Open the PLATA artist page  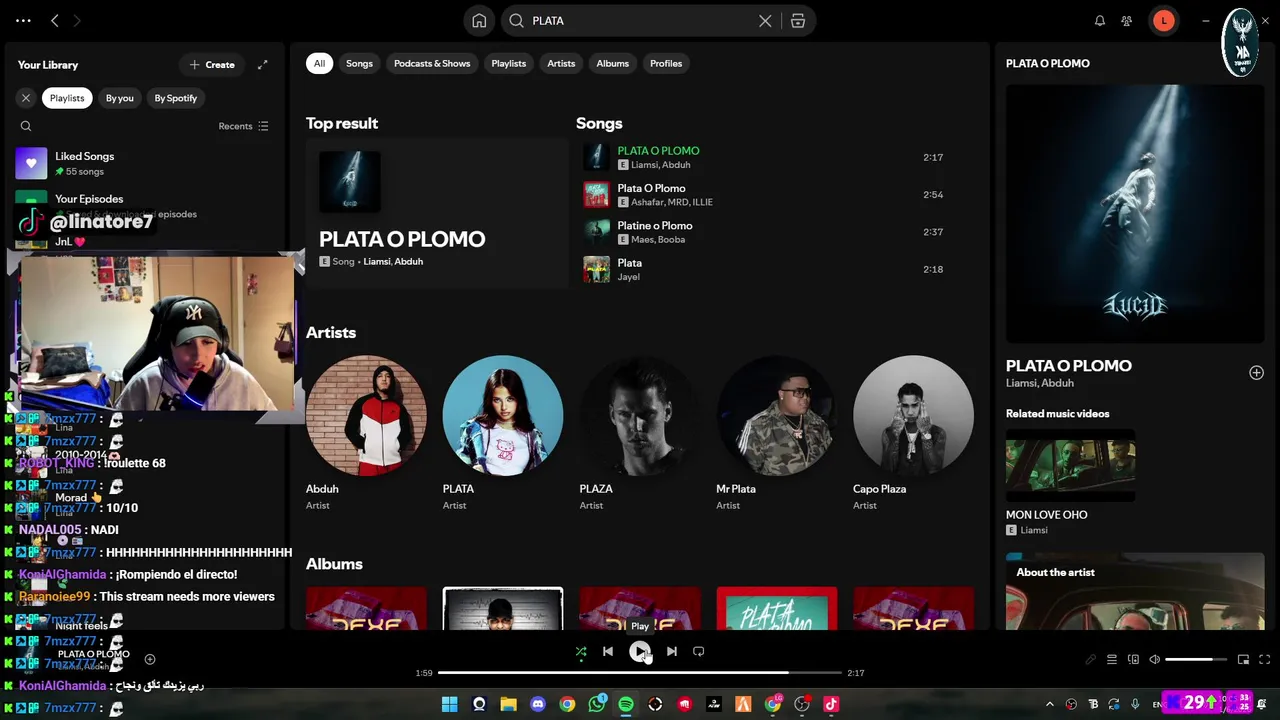(503, 433)
